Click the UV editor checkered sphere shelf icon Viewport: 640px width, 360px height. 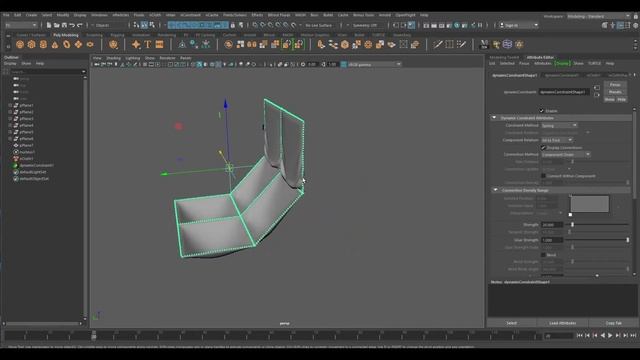pos(507,44)
